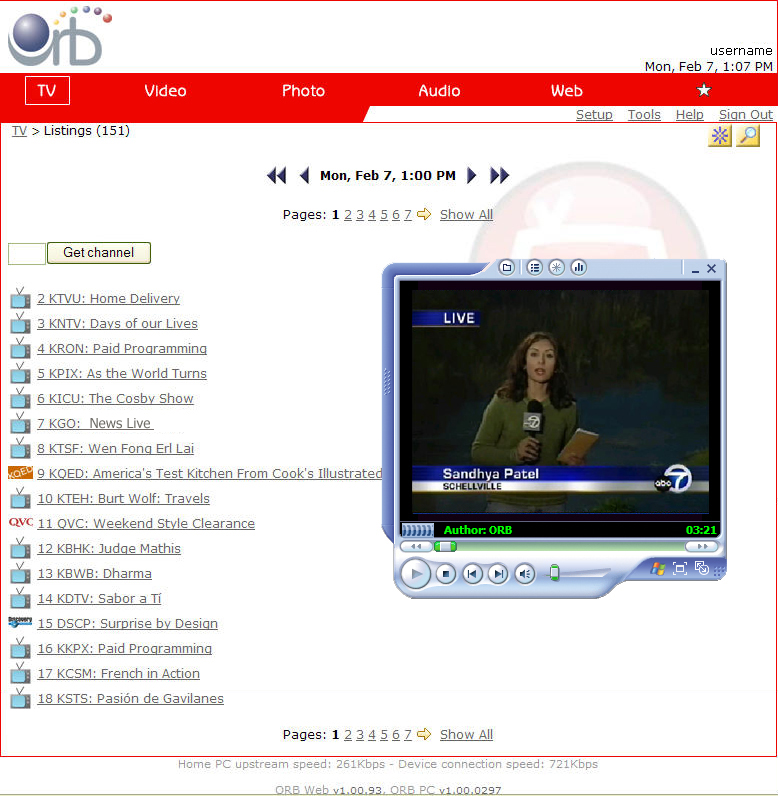Mute the media player sound

[525, 574]
